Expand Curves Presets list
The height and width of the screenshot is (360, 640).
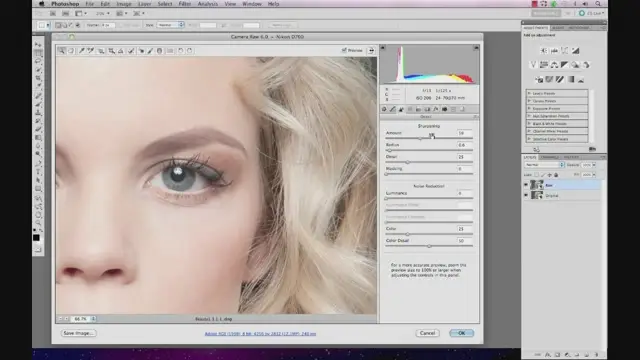point(529,101)
